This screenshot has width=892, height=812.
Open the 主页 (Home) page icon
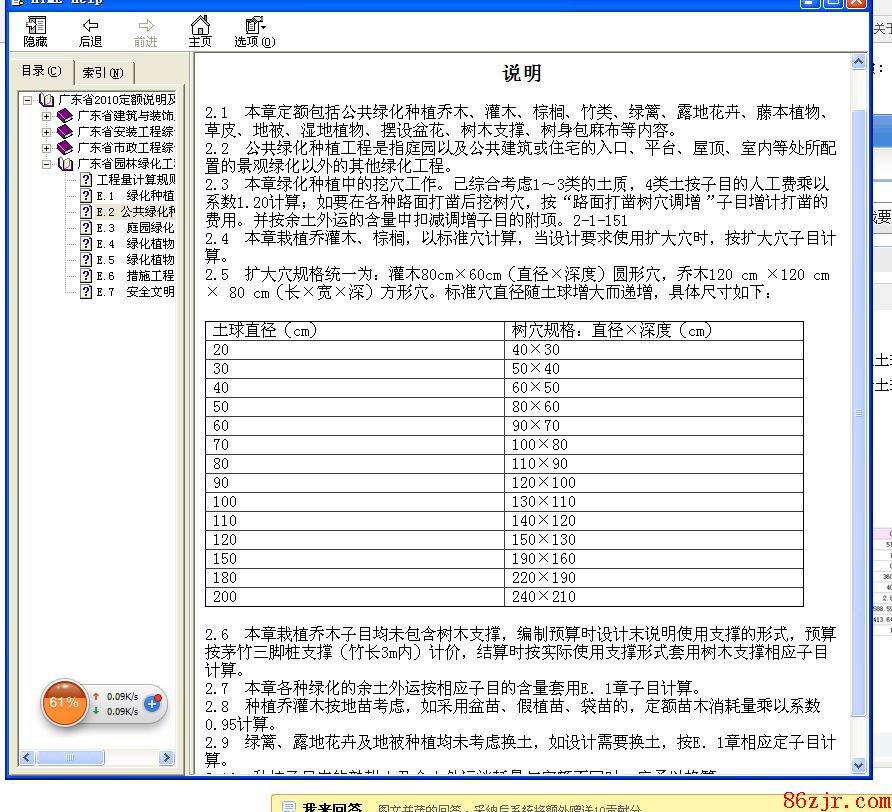pos(200,31)
